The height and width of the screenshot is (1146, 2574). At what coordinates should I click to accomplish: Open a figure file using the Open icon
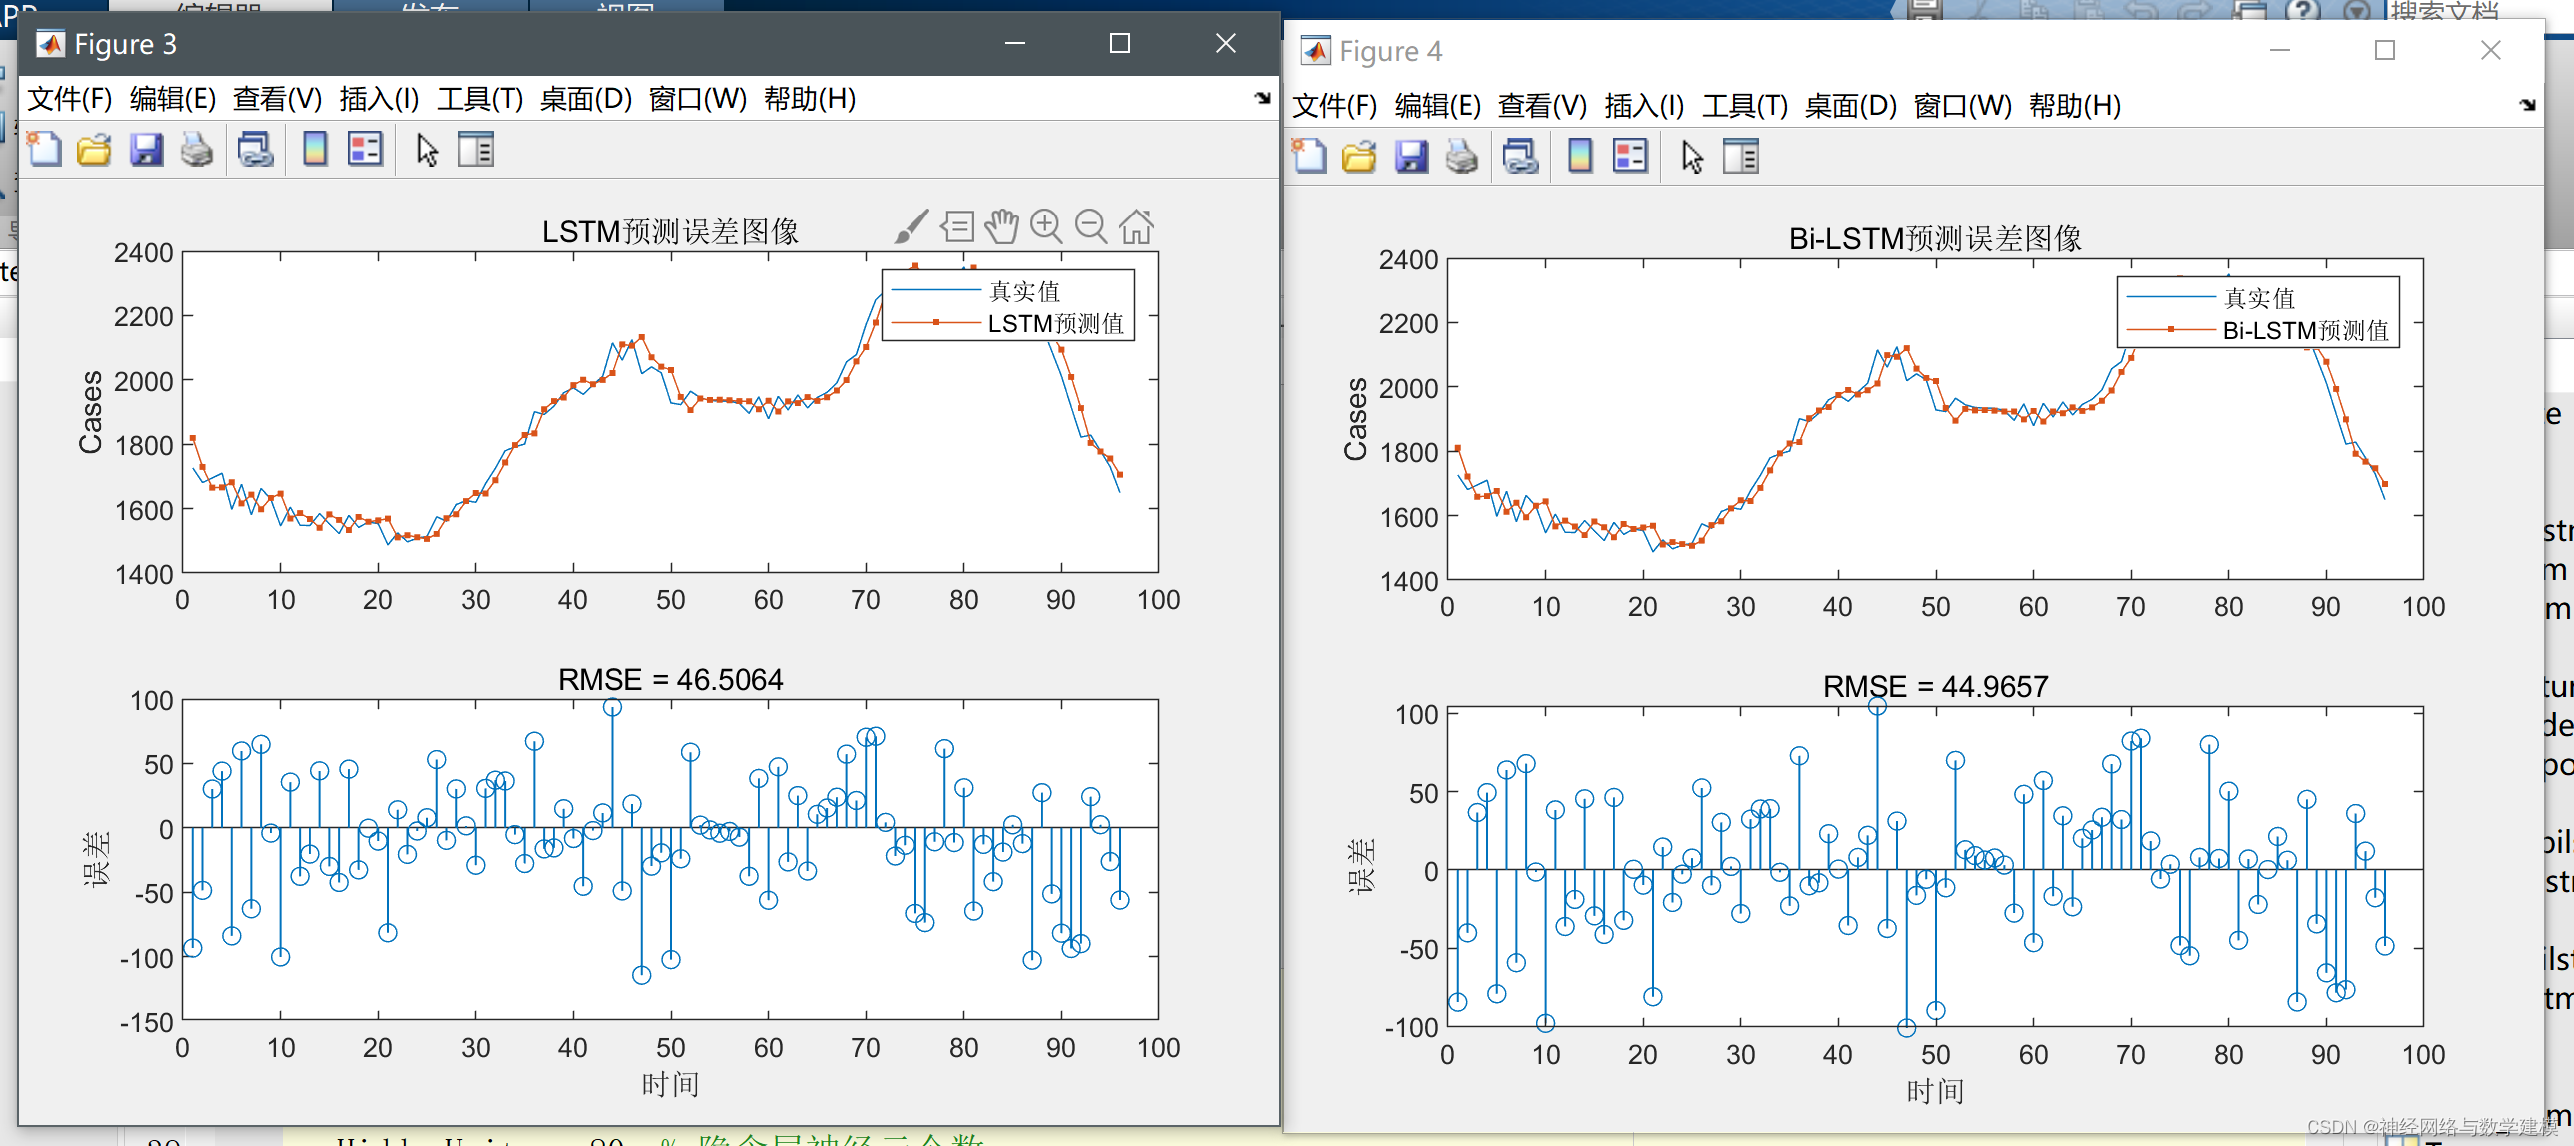(x=93, y=148)
